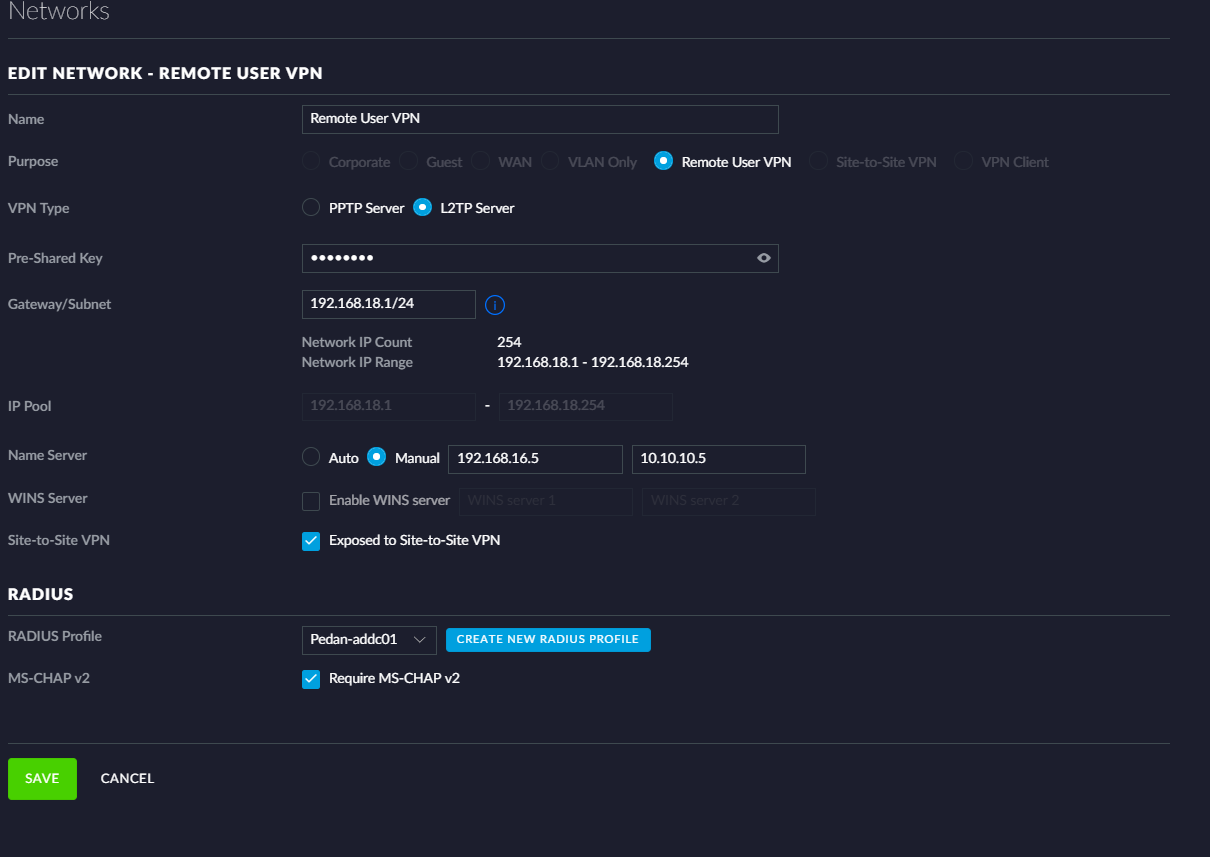Open the RADIUS Profile dropdown
1210x857 pixels.
[x=368, y=639]
